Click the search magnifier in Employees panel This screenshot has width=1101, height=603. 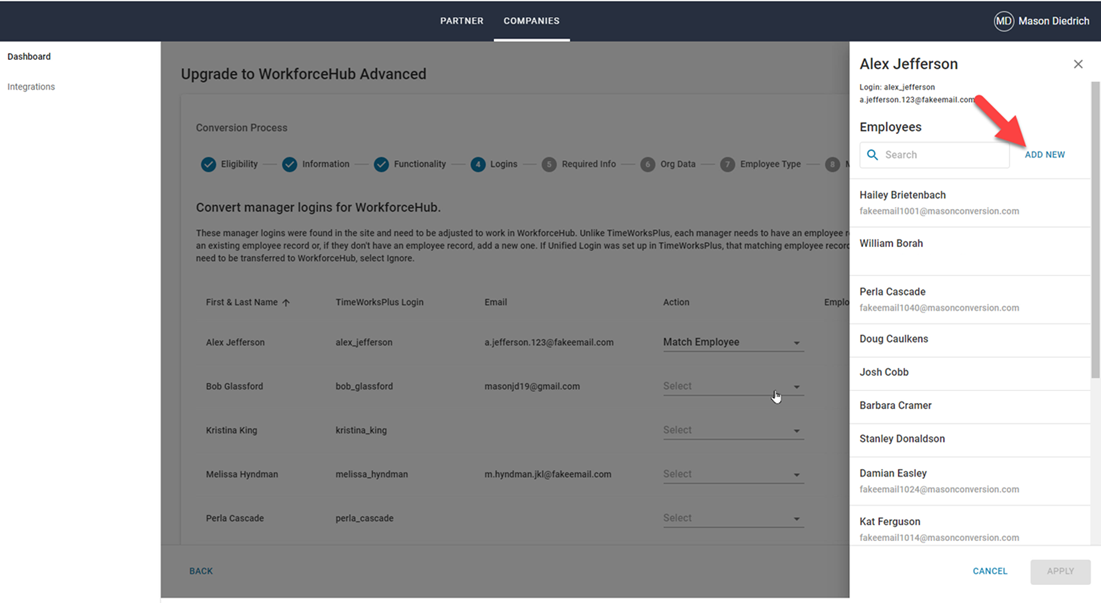(x=872, y=154)
